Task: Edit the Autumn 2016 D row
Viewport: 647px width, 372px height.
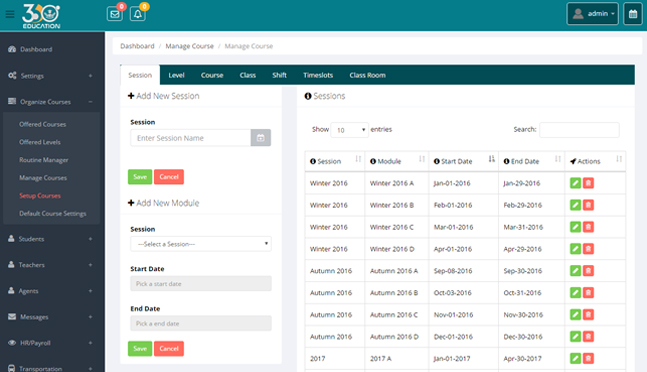Action: [575, 337]
